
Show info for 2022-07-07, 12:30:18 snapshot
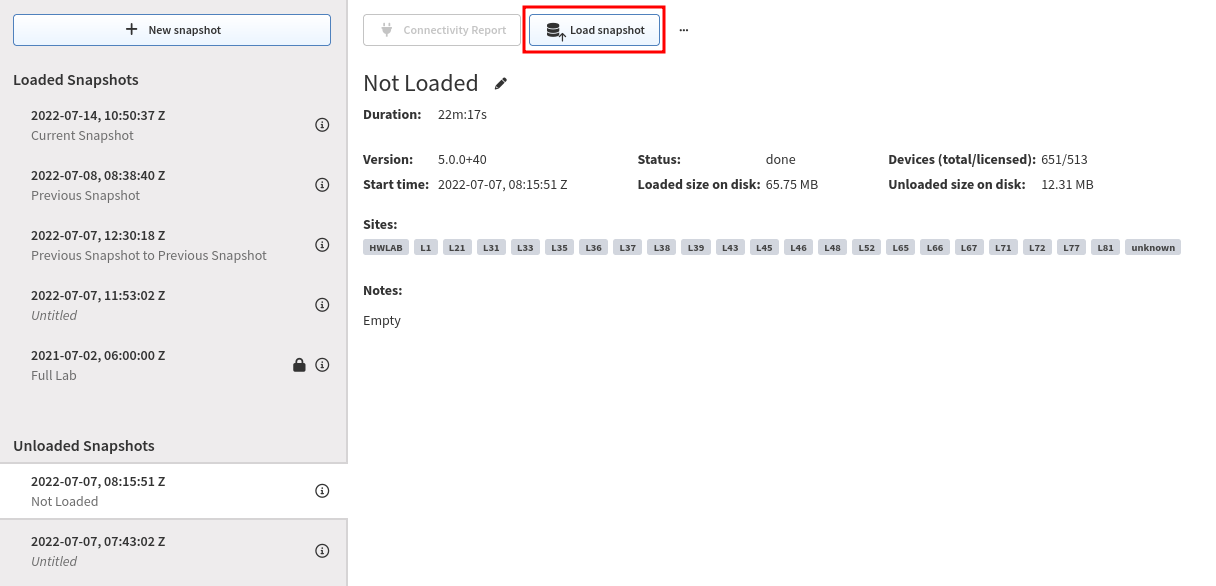pyautogui.click(x=322, y=245)
